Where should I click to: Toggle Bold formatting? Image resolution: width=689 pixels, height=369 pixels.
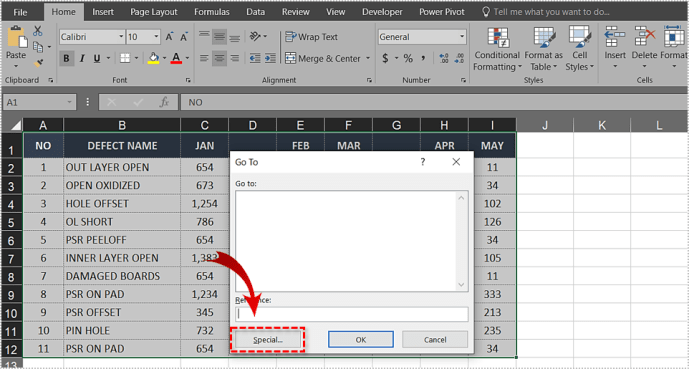[x=66, y=58]
